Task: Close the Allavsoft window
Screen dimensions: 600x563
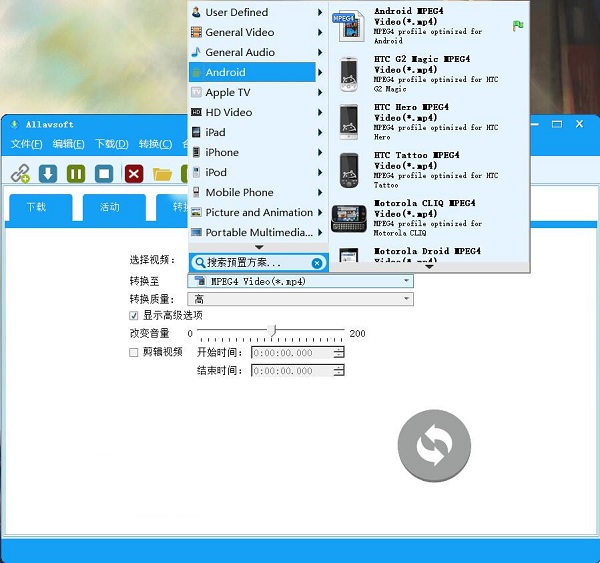Action: (579, 124)
